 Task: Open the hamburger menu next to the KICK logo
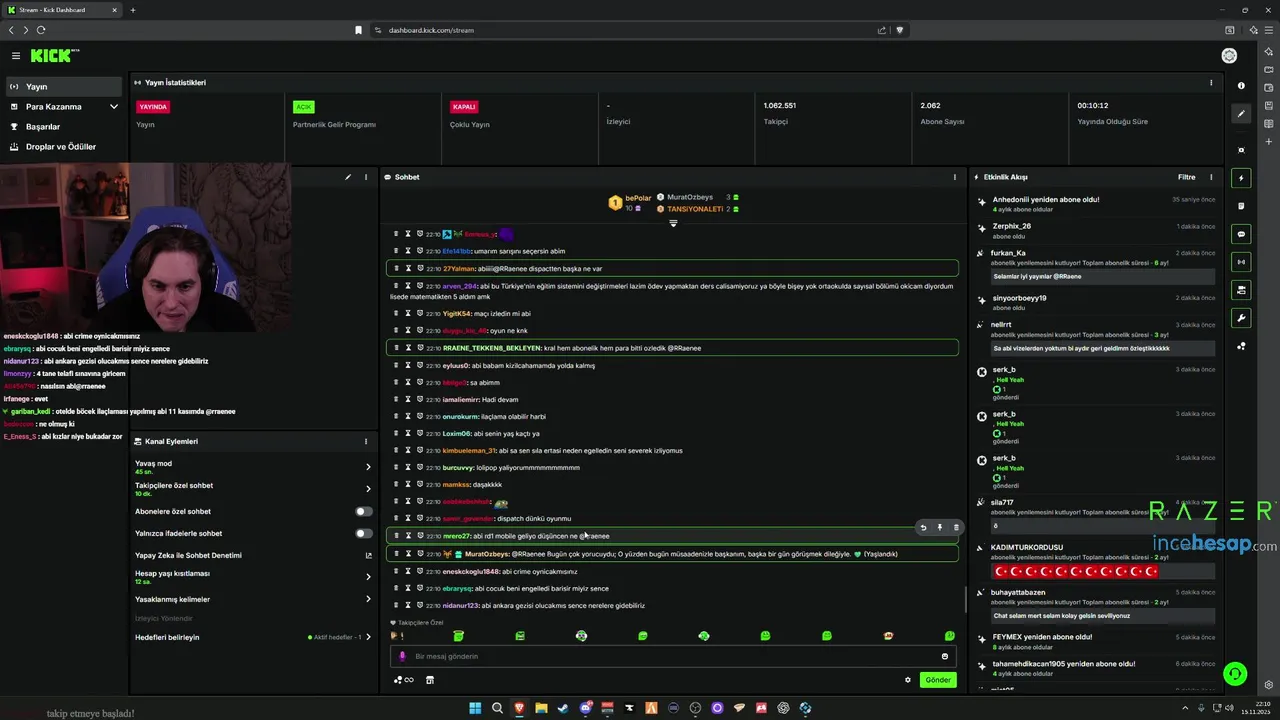(x=16, y=56)
